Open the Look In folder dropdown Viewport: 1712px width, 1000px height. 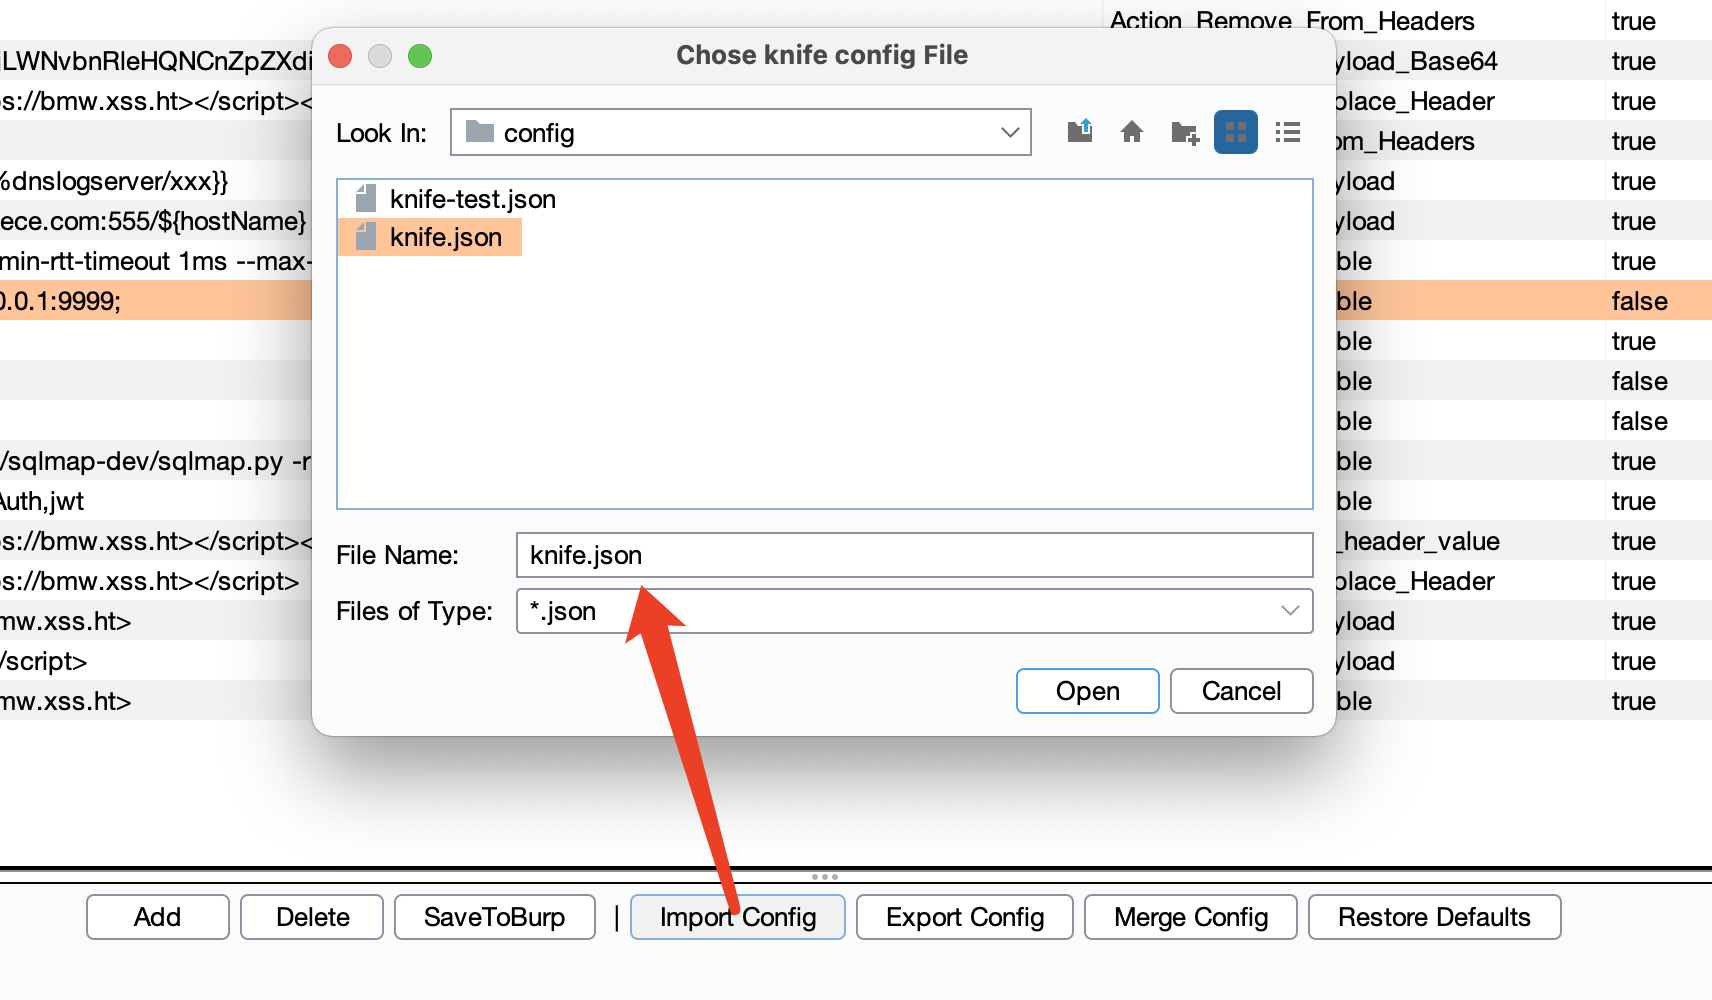click(1010, 132)
